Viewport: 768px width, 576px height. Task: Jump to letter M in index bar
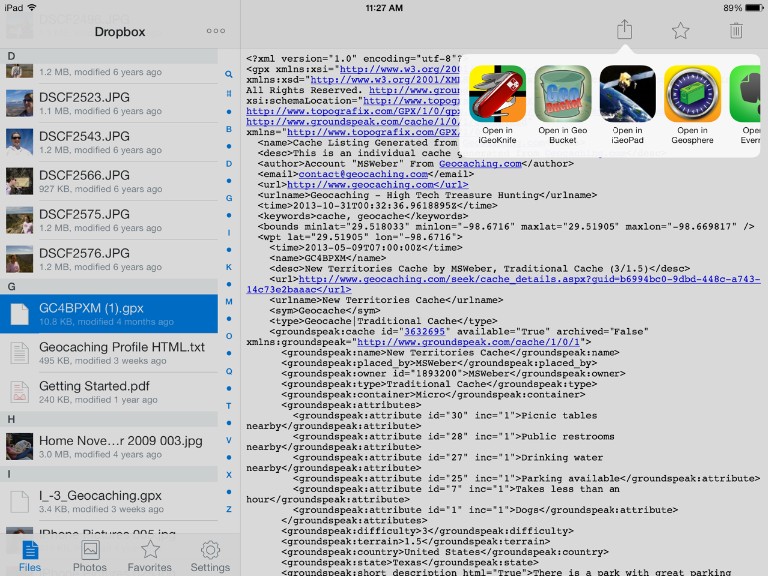click(x=229, y=302)
